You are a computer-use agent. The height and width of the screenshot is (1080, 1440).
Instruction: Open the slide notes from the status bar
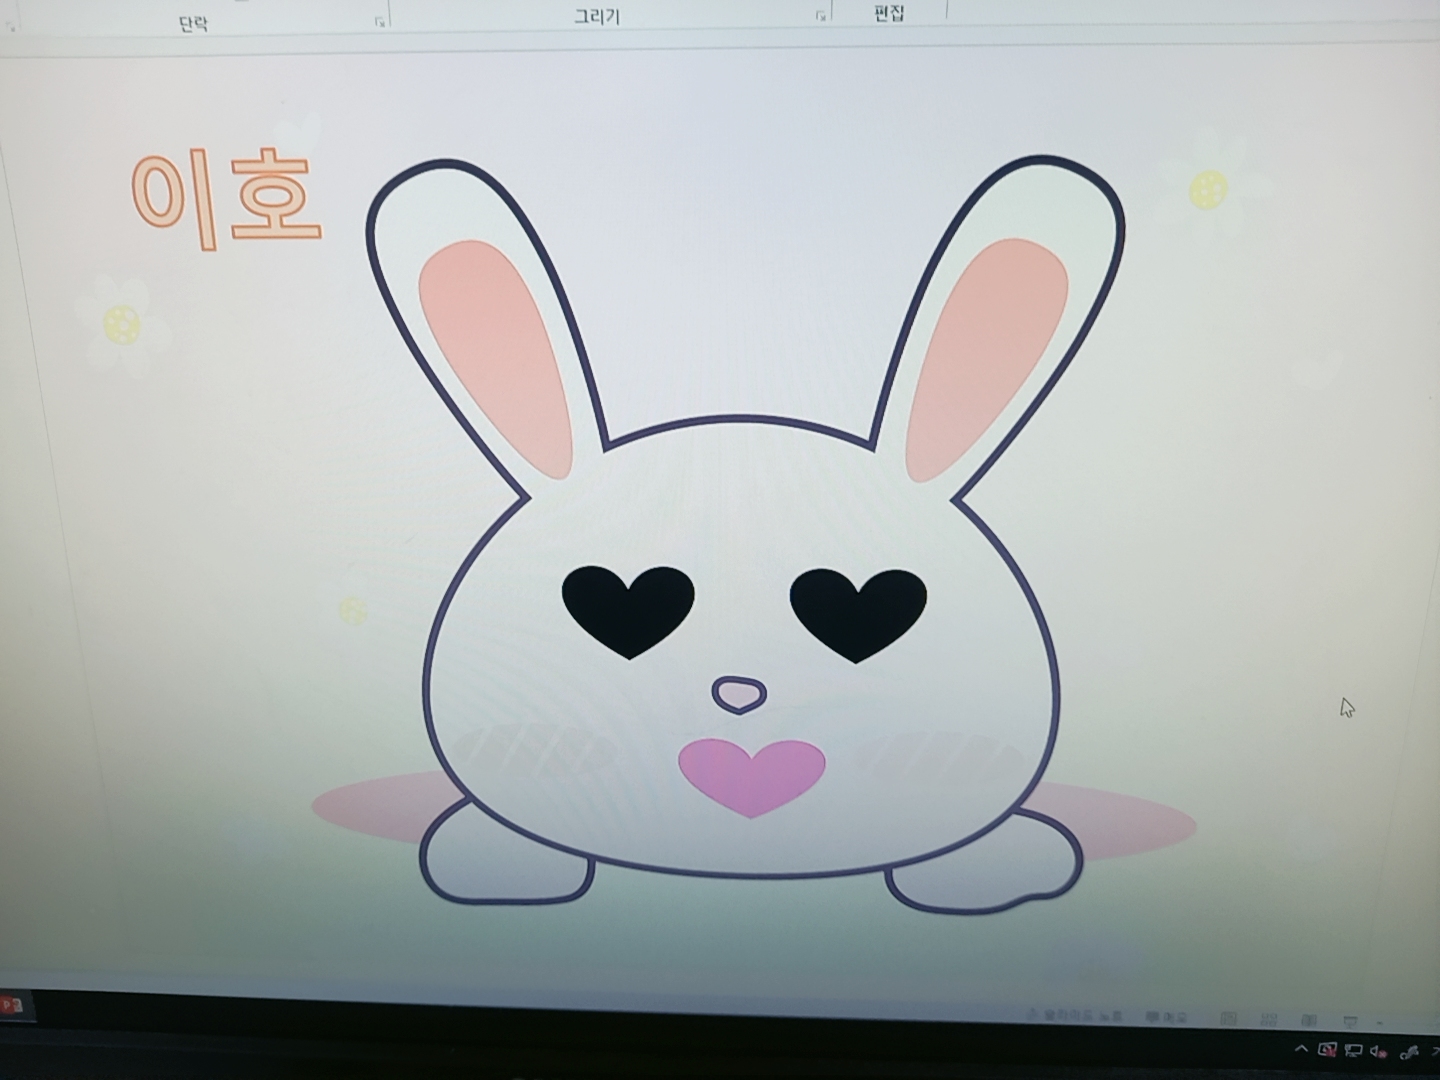(1076, 1016)
